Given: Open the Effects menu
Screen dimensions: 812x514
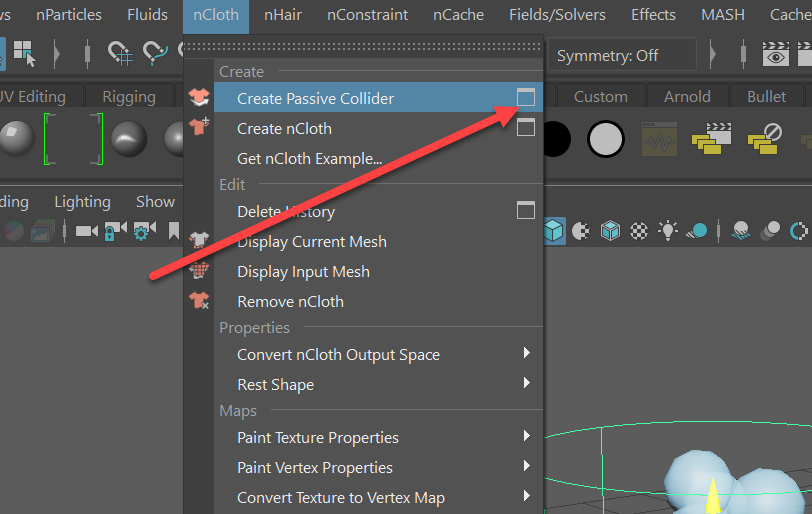Looking at the screenshot, I should tap(653, 15).
